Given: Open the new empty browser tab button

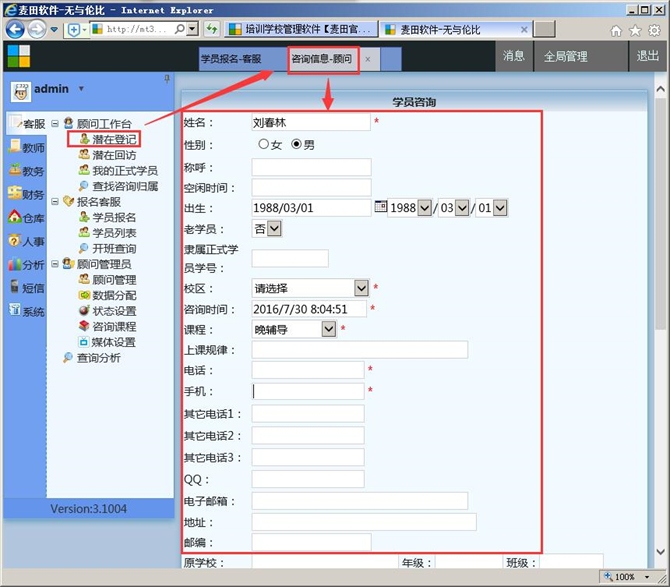Looking at the screenshot, I should pos(544,29).
